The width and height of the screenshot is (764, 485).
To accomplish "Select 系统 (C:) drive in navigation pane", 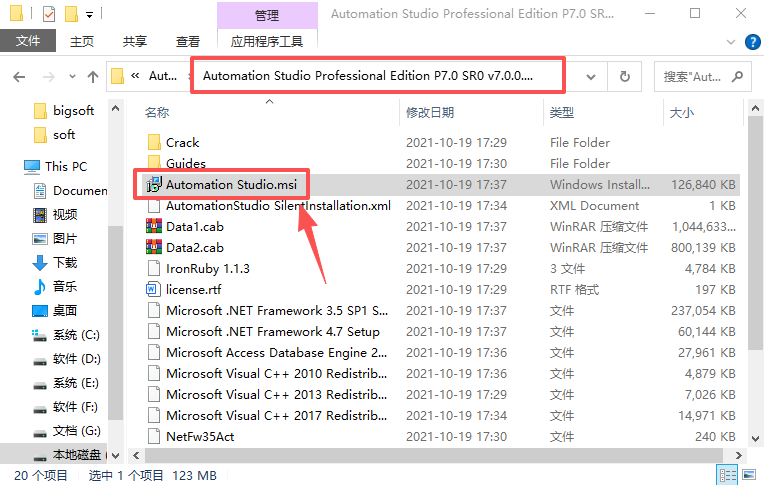I will [76, 335].
